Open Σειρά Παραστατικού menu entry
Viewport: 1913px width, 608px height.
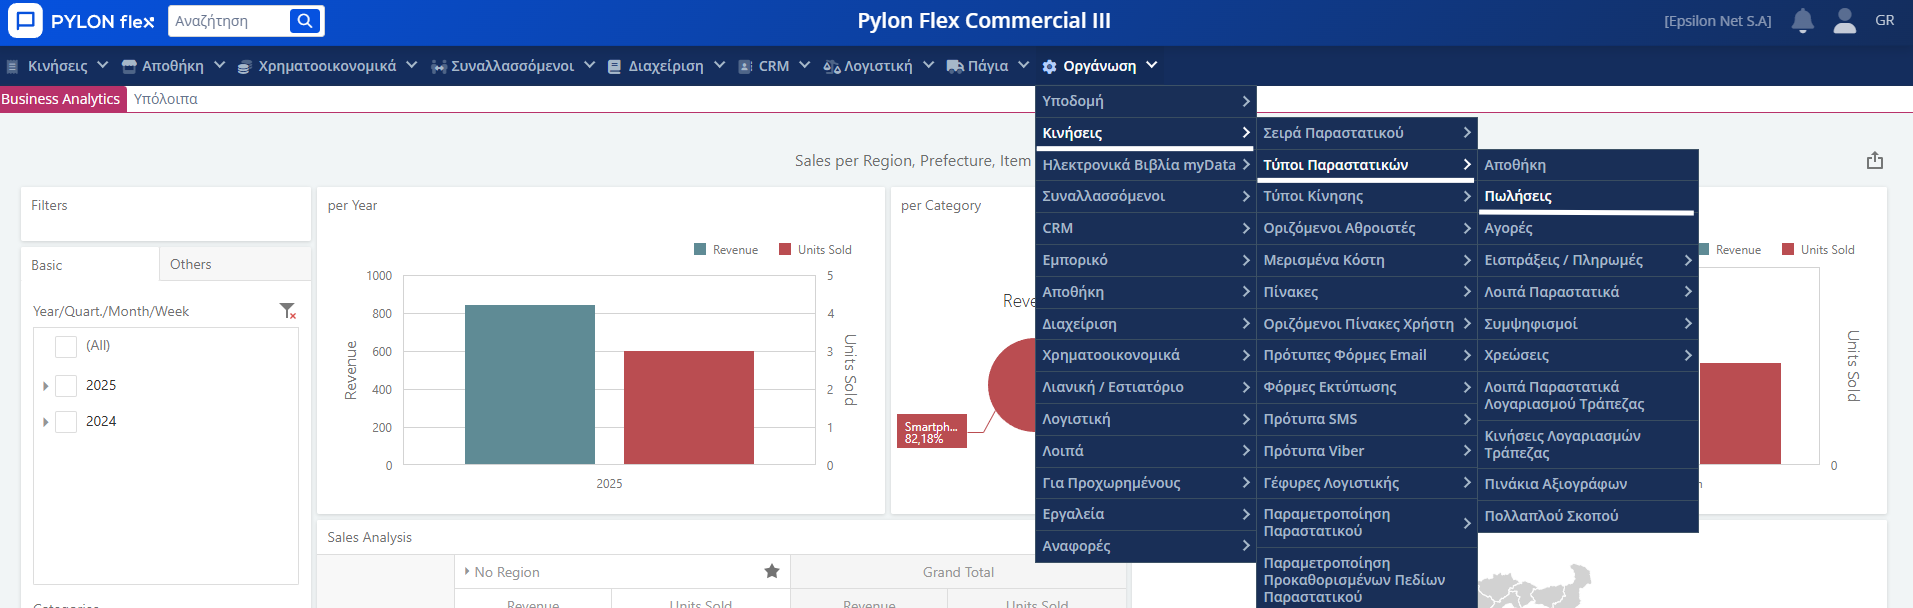[1367, 133]
